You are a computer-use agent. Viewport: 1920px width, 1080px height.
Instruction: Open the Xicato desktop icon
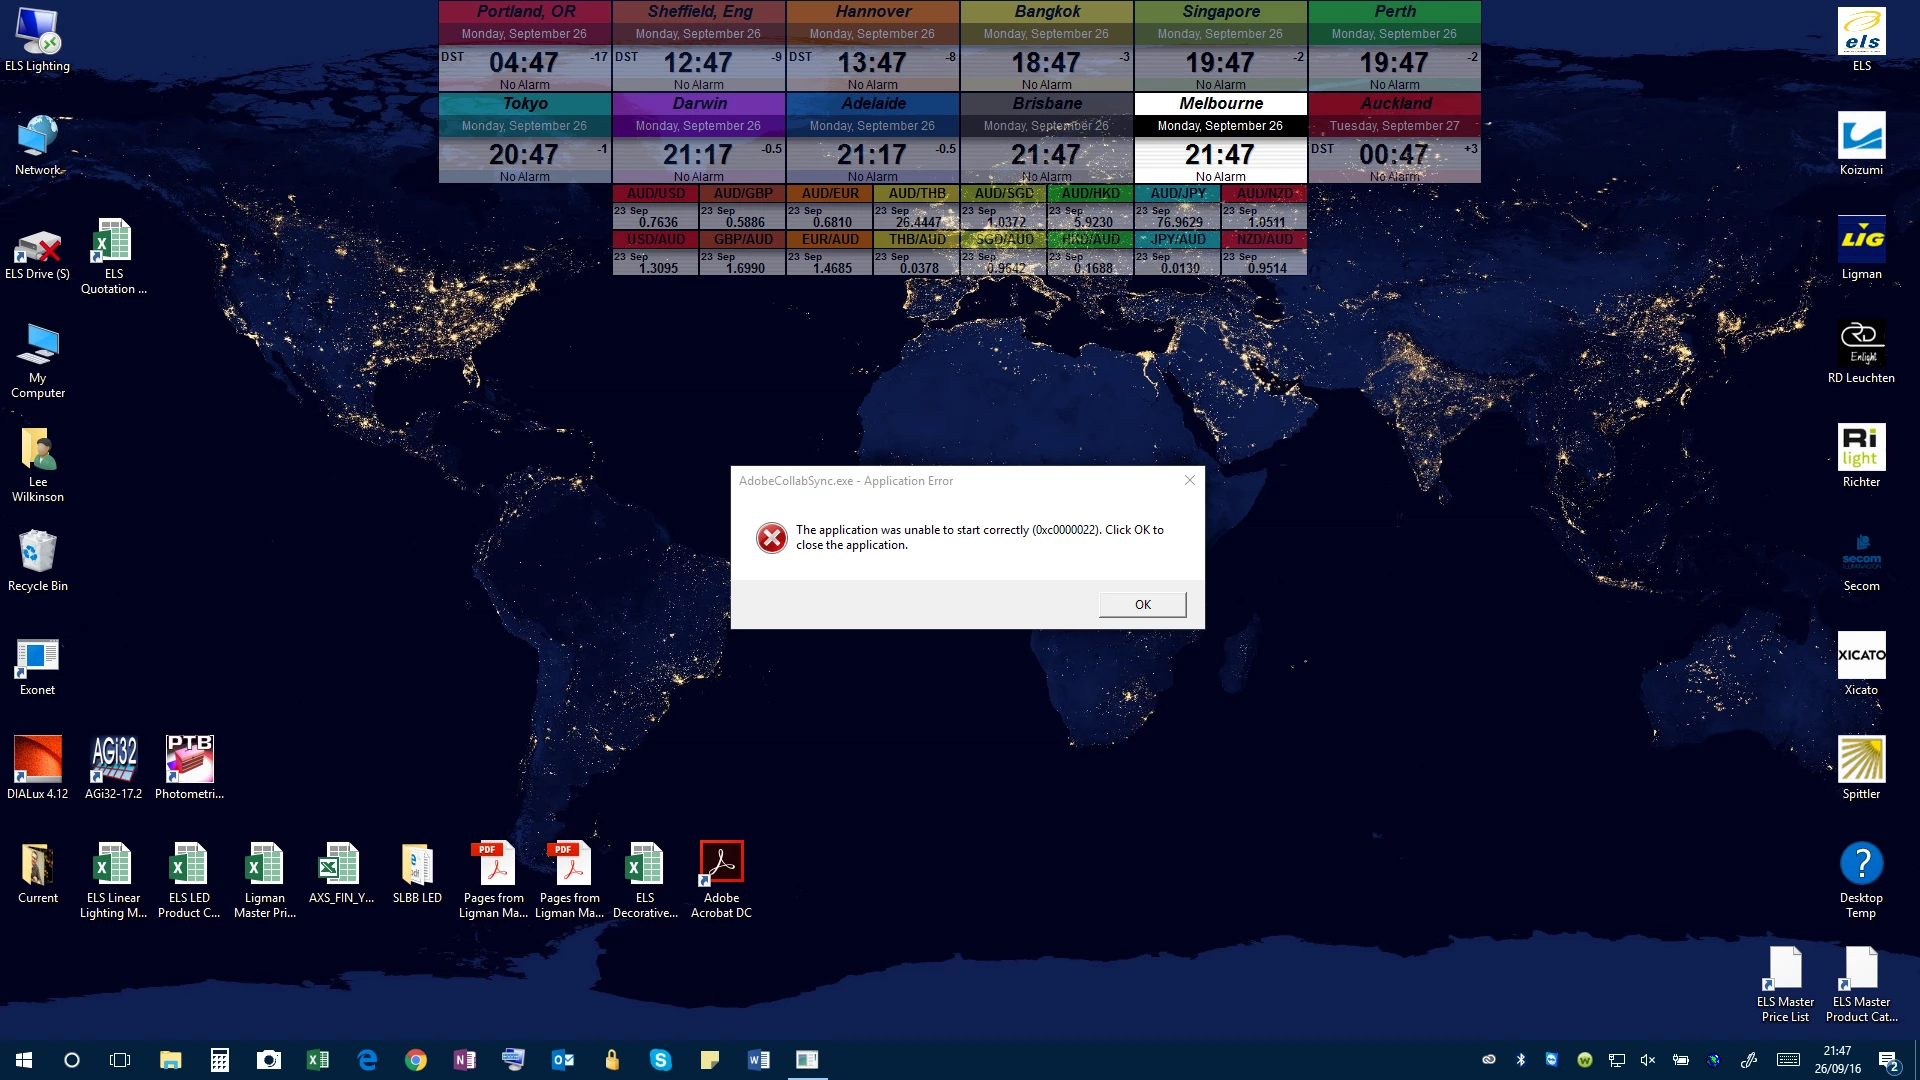[x=1861, y=656]
